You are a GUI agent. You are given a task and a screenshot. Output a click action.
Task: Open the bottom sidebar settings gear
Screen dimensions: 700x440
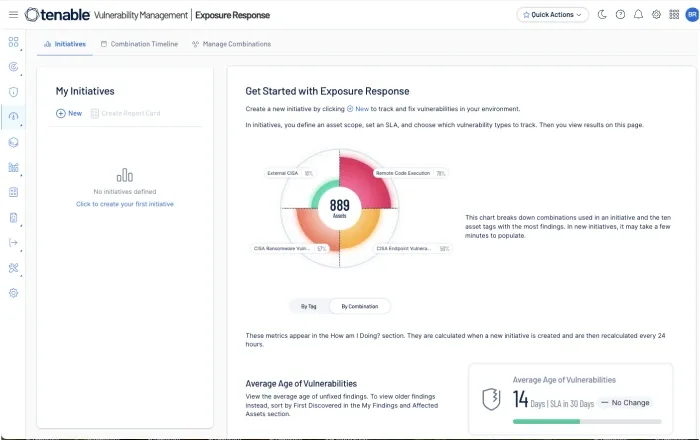(x=13, y=293)
